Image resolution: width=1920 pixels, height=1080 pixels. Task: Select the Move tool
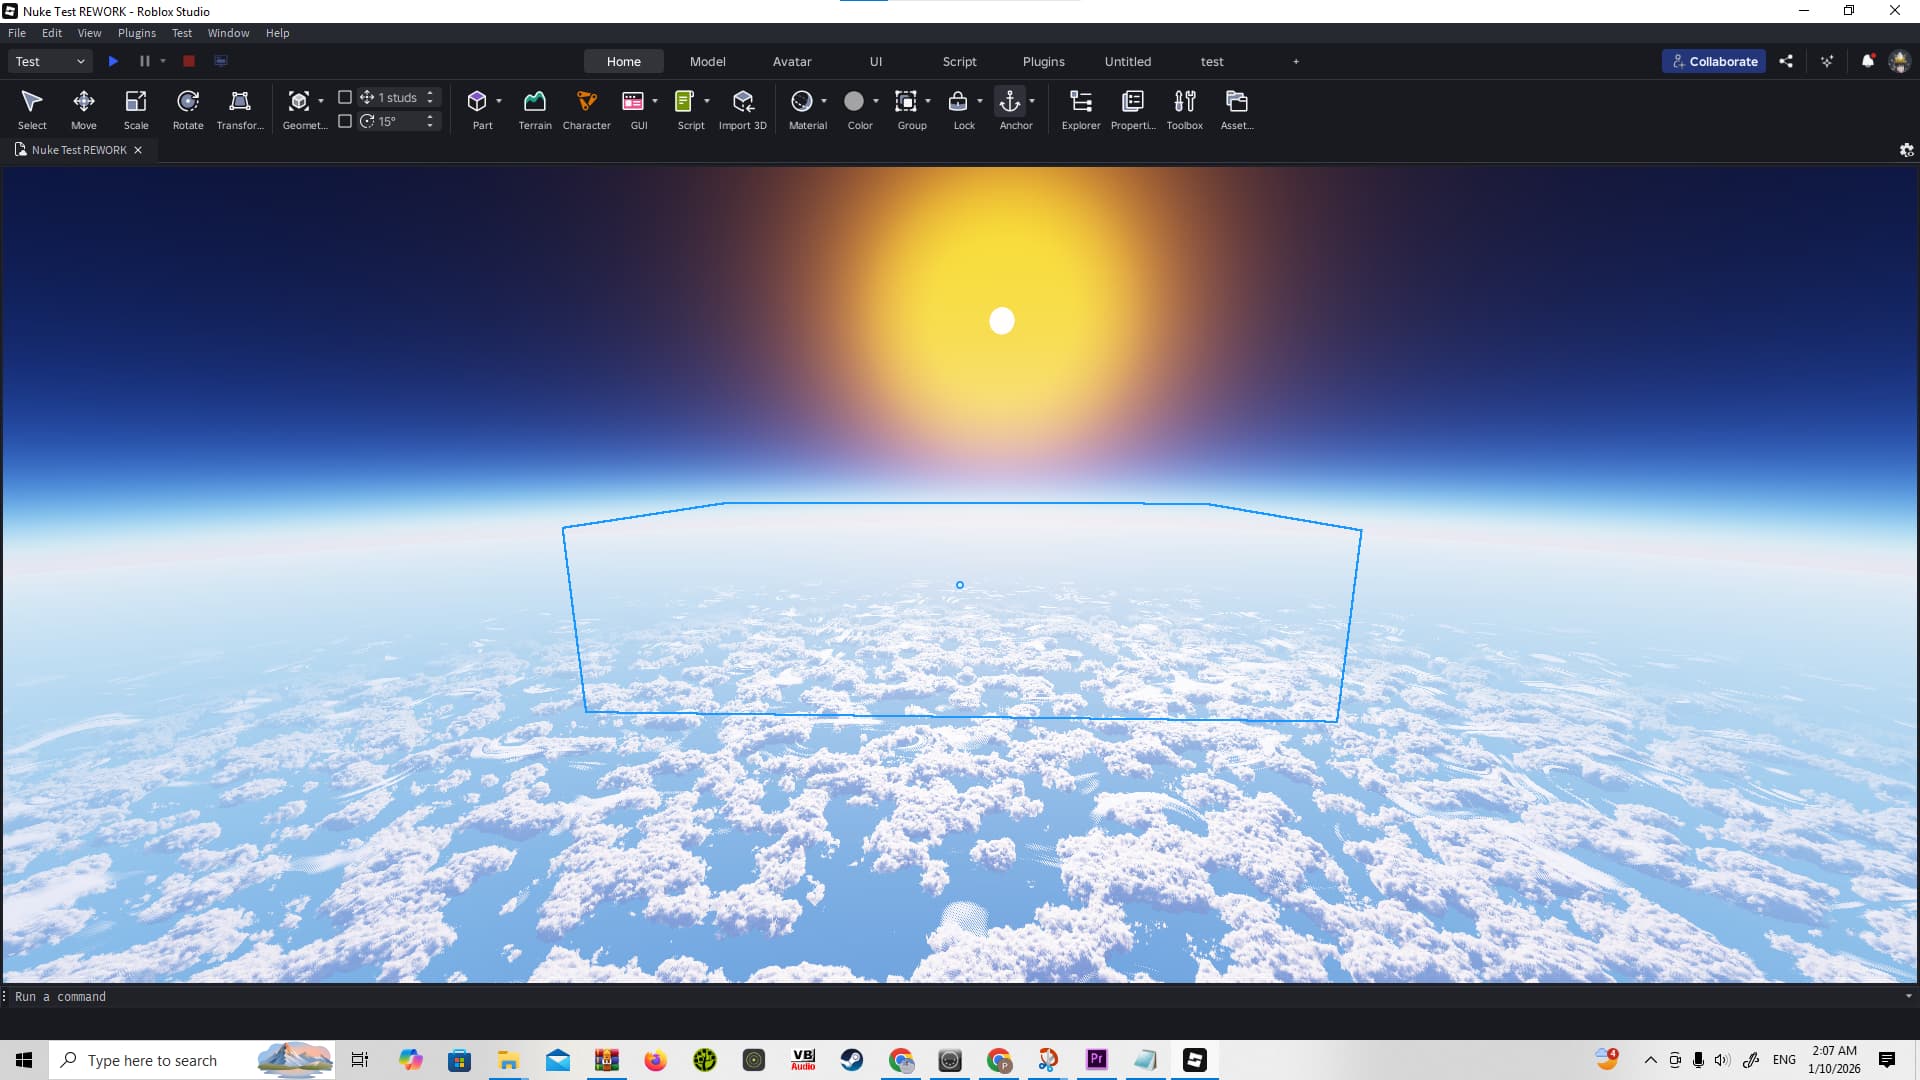84,109
